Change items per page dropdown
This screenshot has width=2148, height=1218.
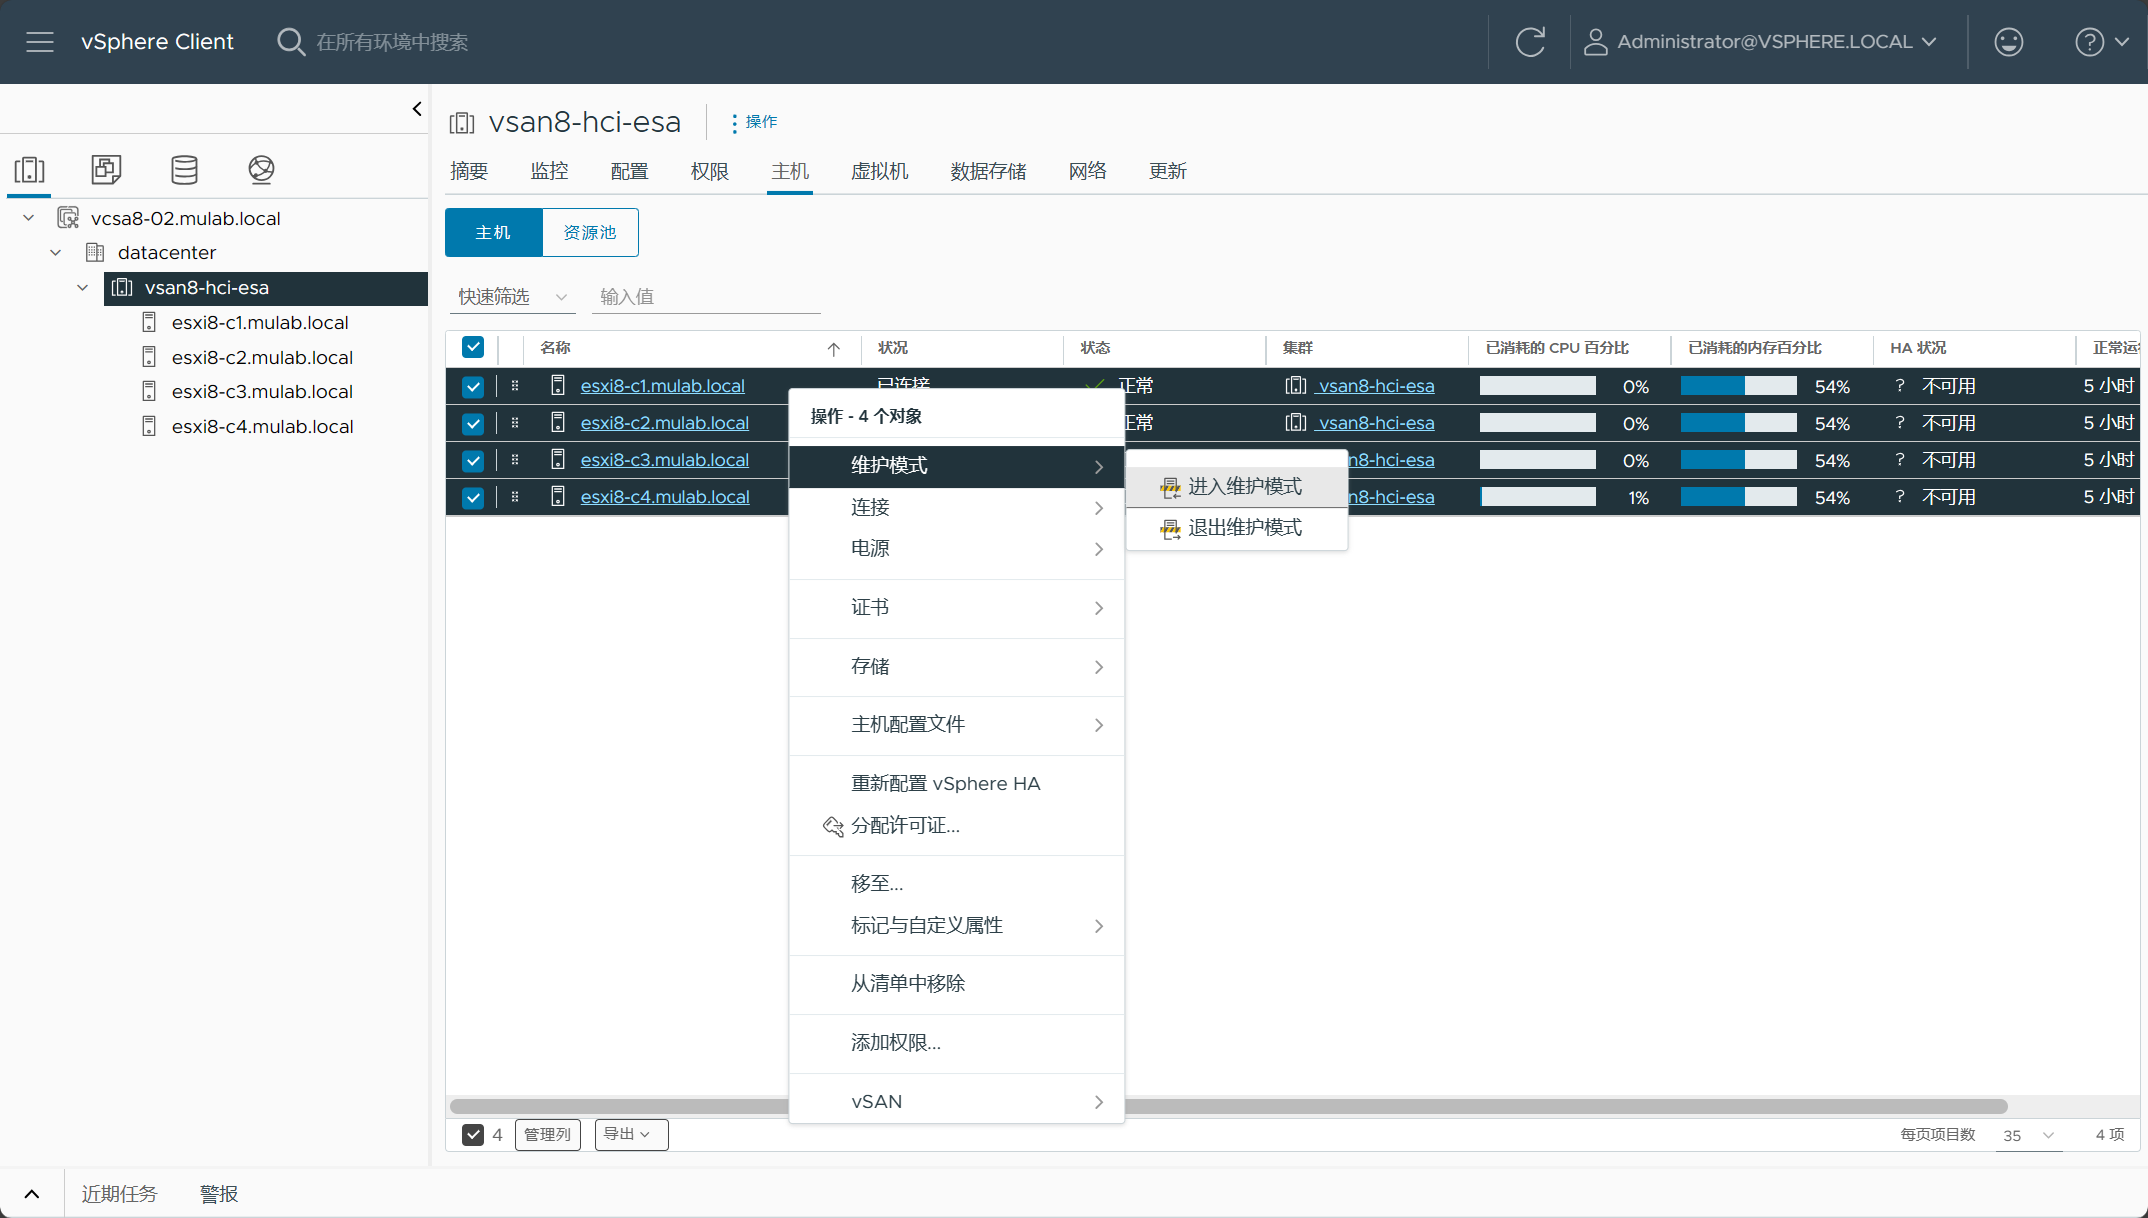[x=2029, y=1135]
